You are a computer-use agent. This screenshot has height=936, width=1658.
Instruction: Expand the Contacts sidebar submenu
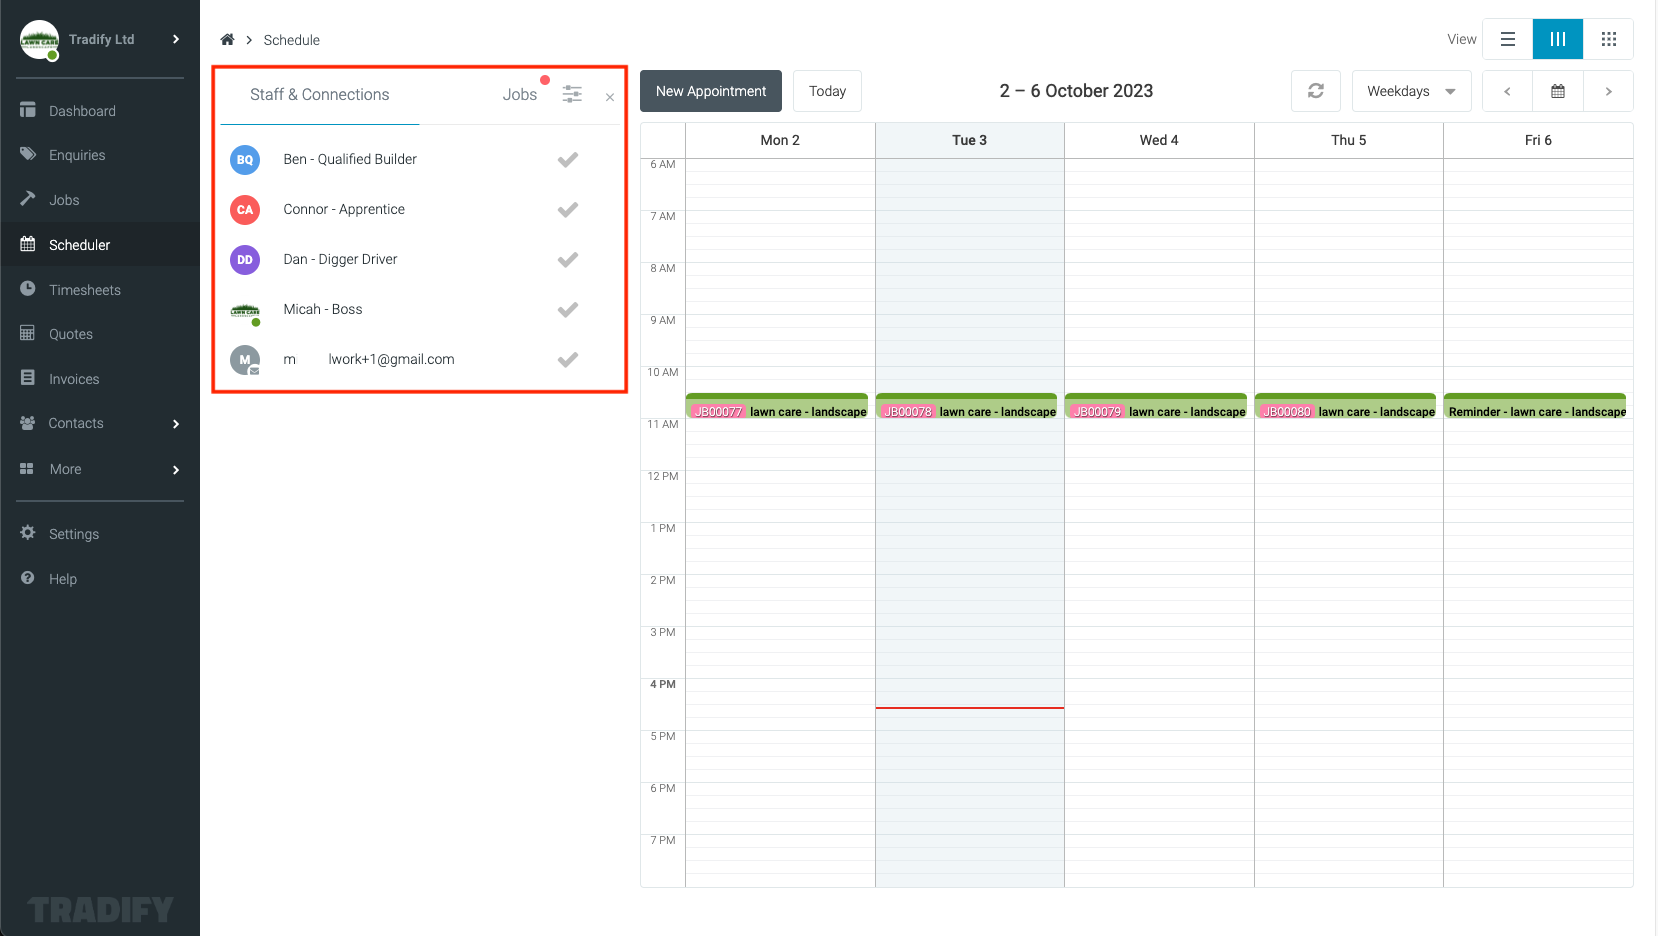pyautogui.click(x=176, y=424)
